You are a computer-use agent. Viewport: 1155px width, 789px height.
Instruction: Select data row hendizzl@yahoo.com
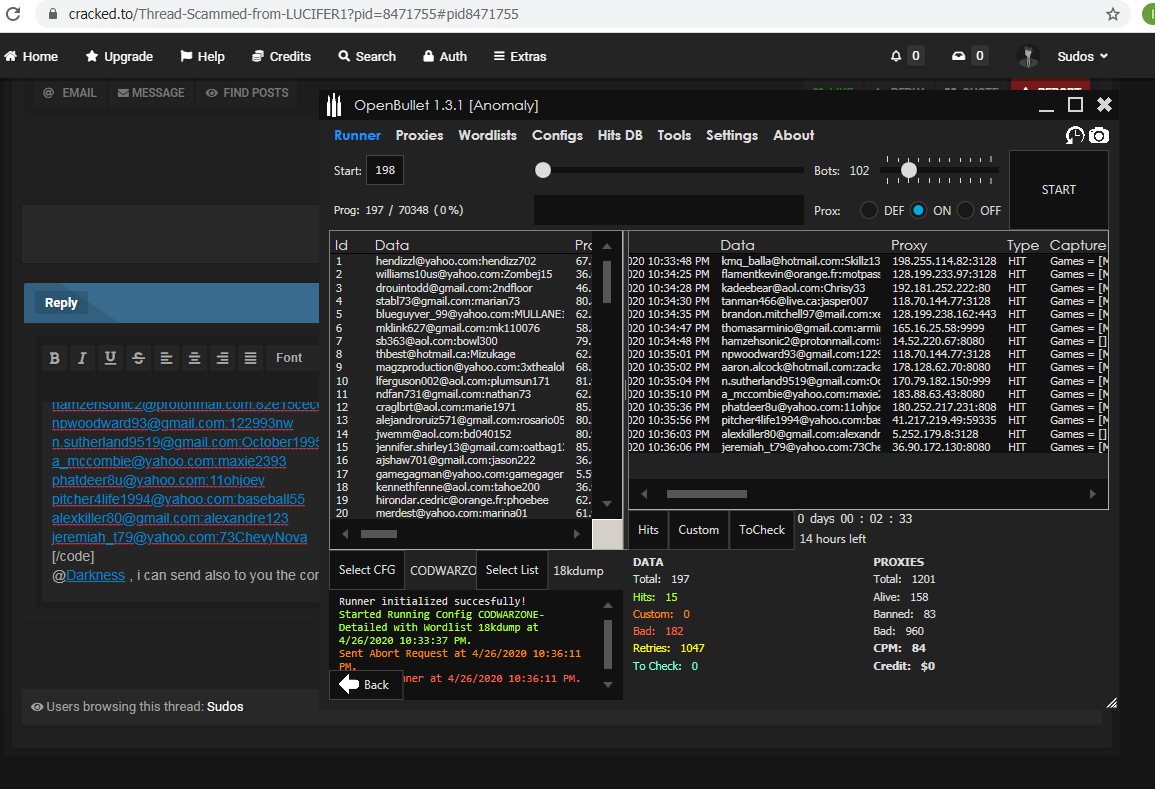coord(463,261)
